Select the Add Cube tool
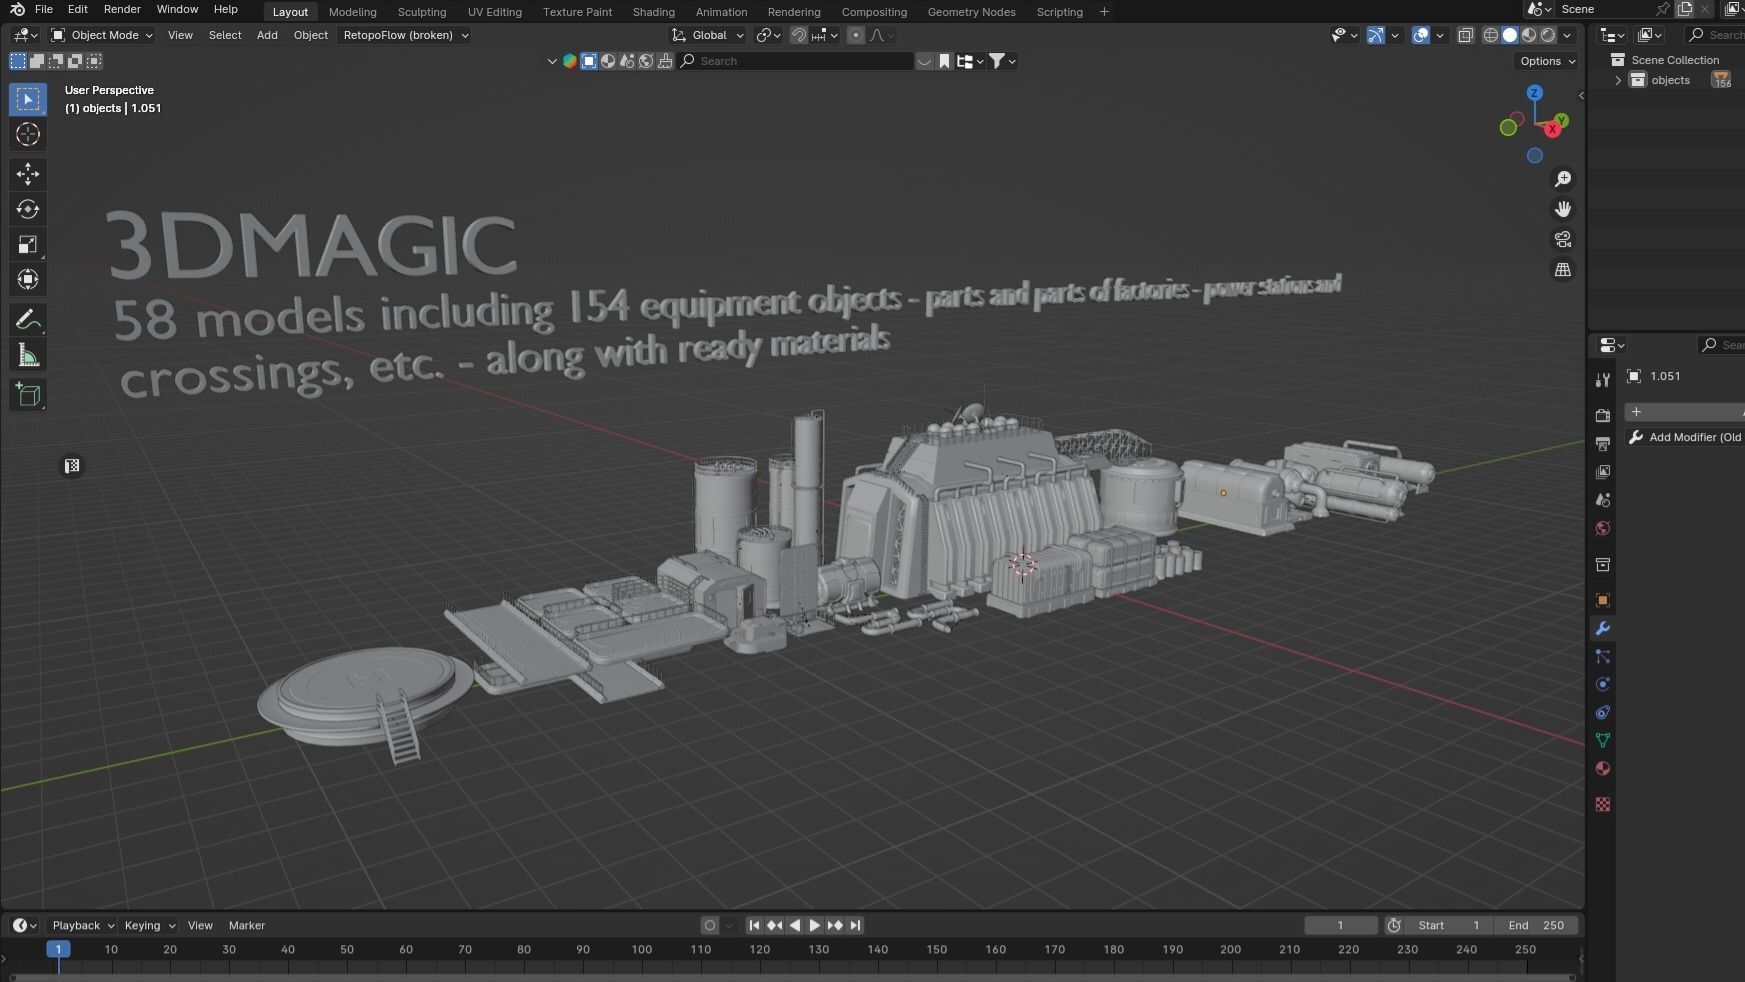 click(x=28, y=395)
